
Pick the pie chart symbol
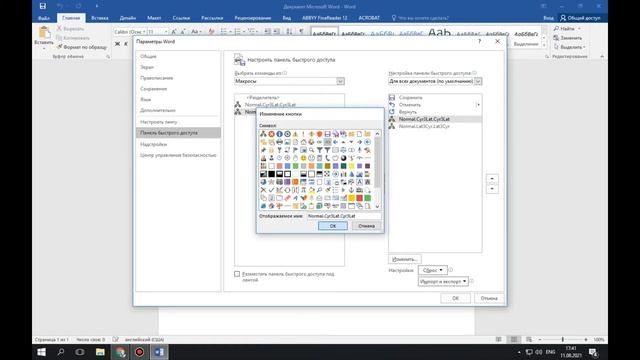[x=263, y=182]
